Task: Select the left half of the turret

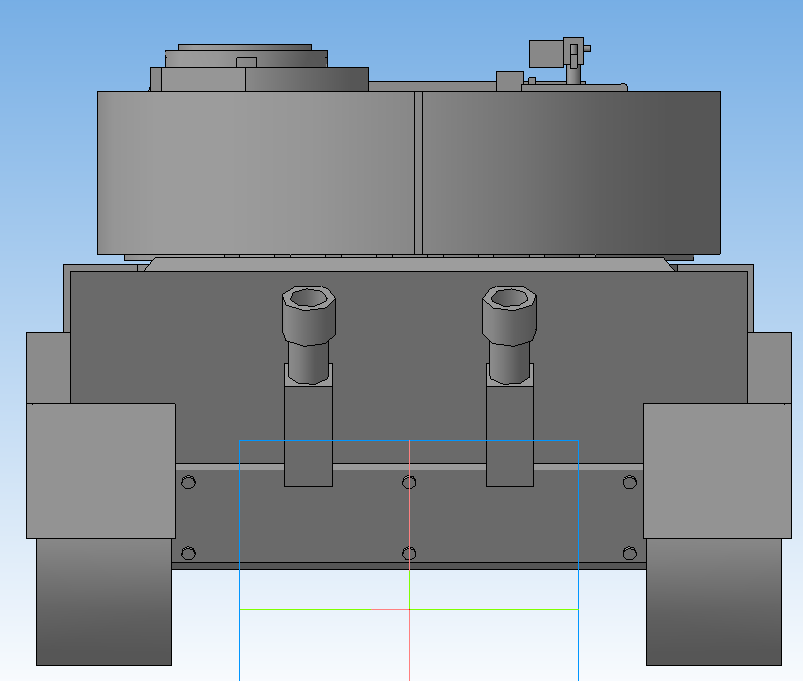Action: 256,172
